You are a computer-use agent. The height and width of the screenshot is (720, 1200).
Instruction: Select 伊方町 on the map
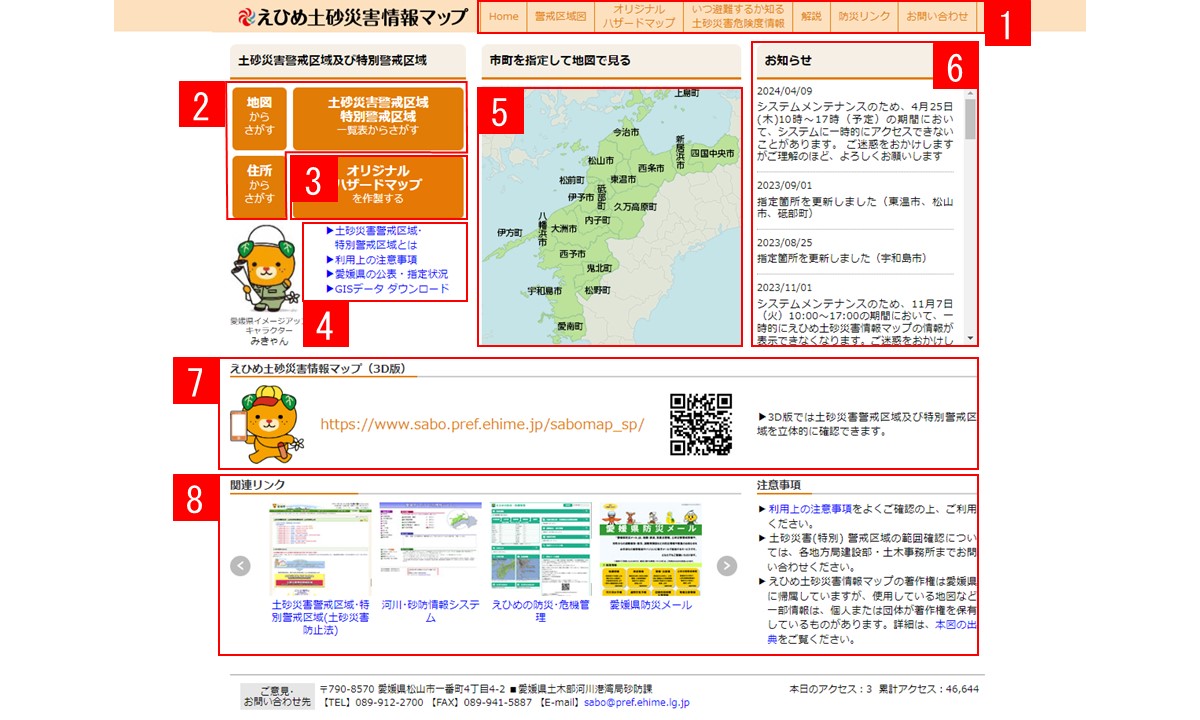click(510, 232)
